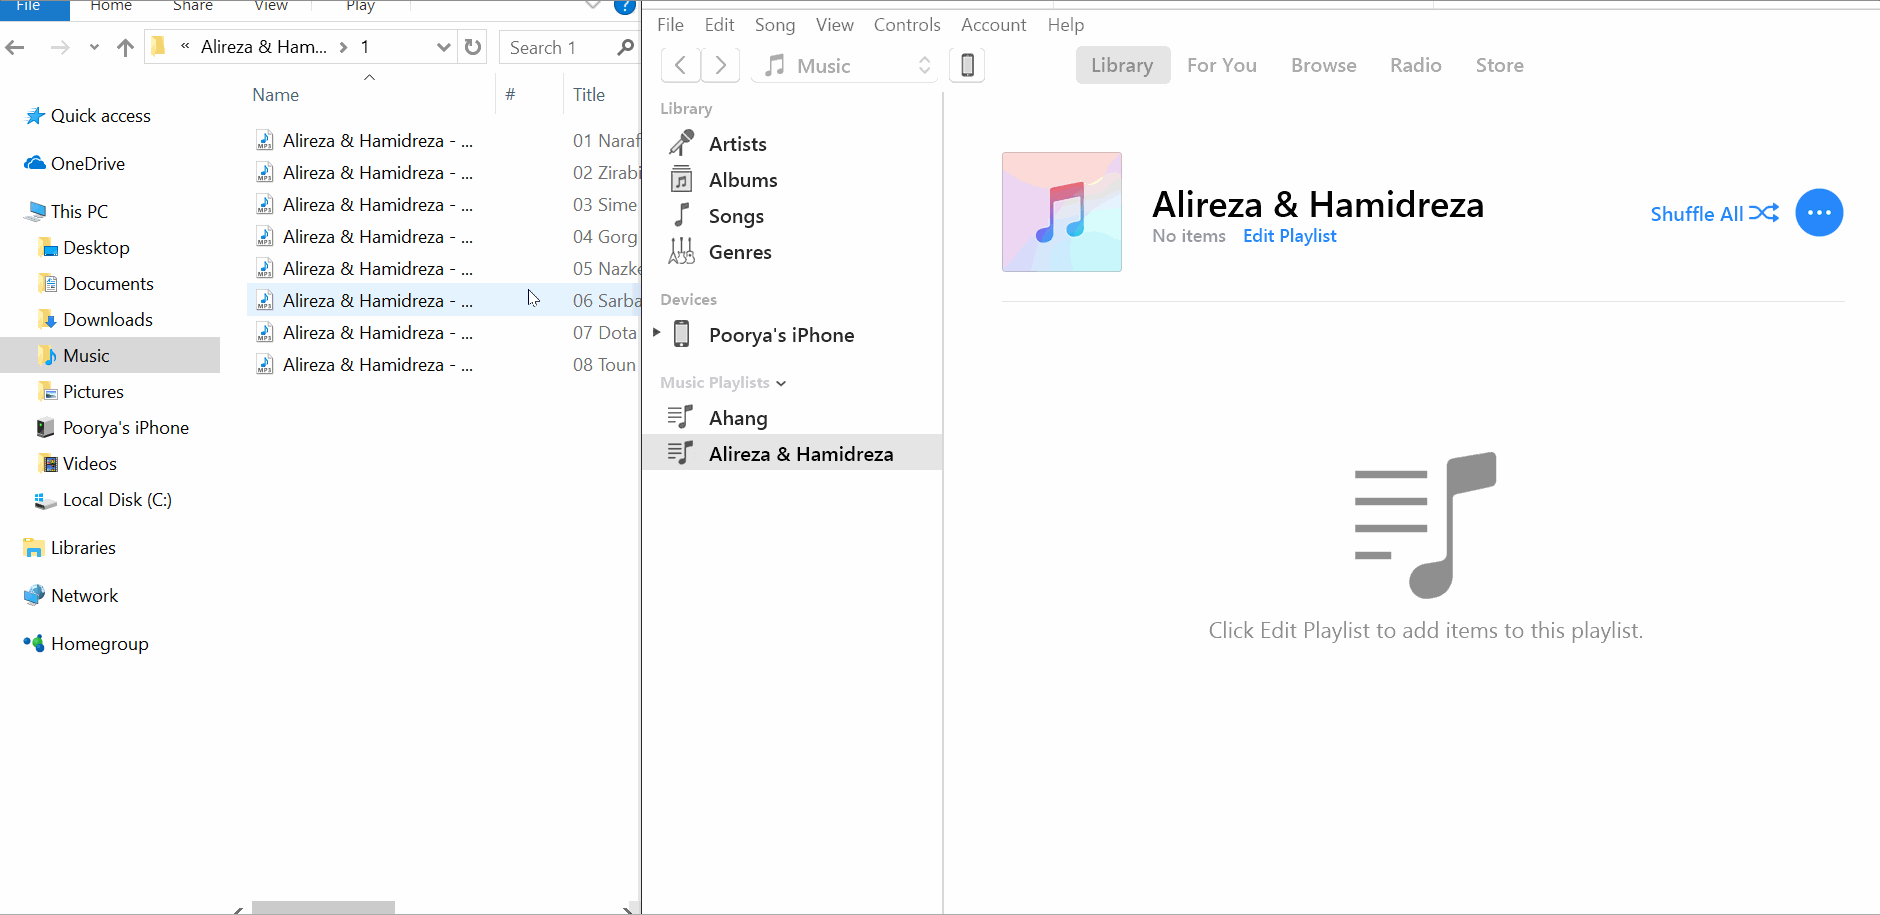1880x915 pixels.
Task: Open the iTunes Song menu
Action: [x=775, y=25]
